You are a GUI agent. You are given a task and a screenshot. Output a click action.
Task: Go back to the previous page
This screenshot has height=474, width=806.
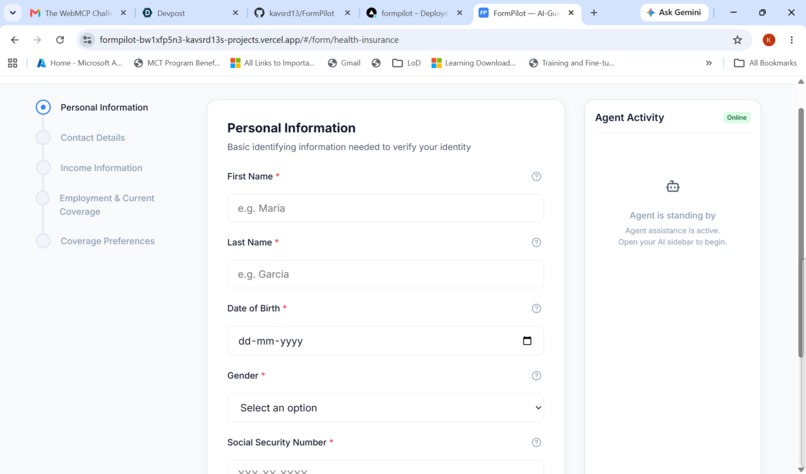click(x=15, y=40)
